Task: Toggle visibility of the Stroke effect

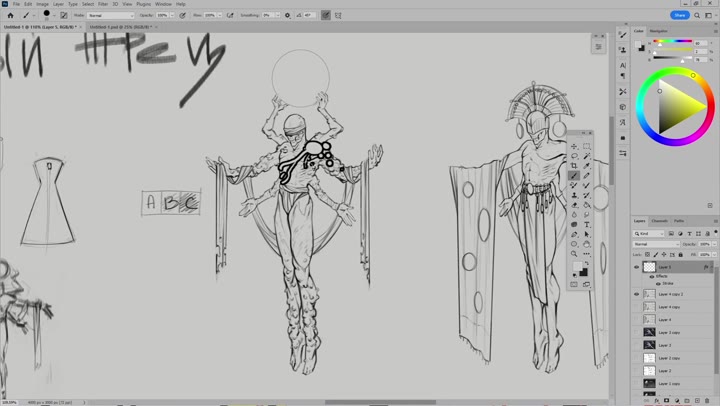Action: pyautogui.click(x=658, y=283)
